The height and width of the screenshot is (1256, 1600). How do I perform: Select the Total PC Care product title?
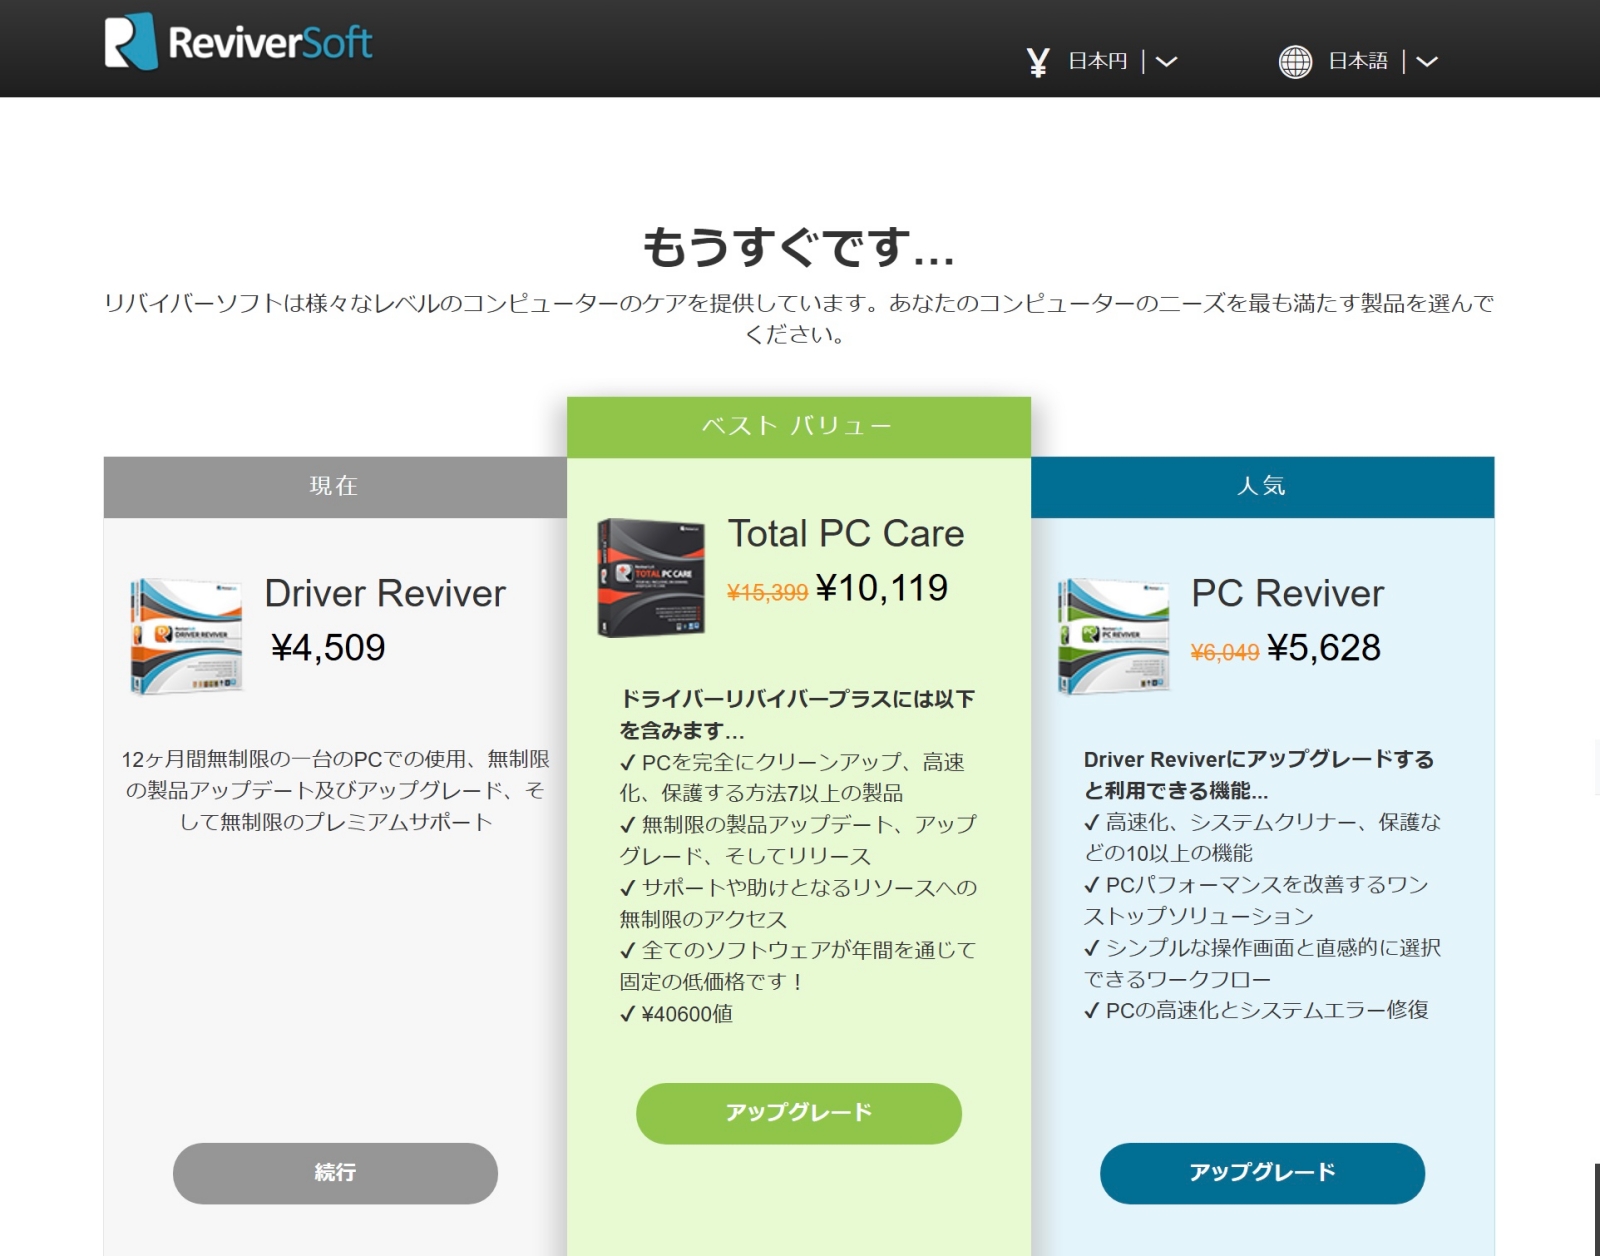[846, 534]
